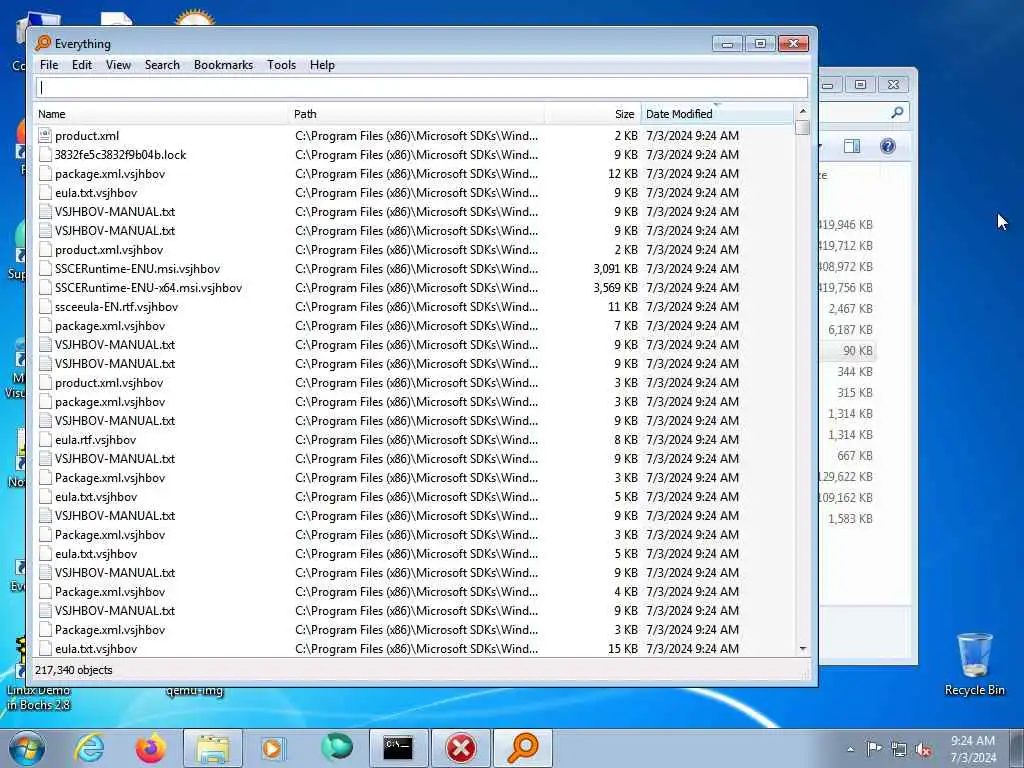Click muted volume tray icon
1024x768 pixels.
click(923, 749)
